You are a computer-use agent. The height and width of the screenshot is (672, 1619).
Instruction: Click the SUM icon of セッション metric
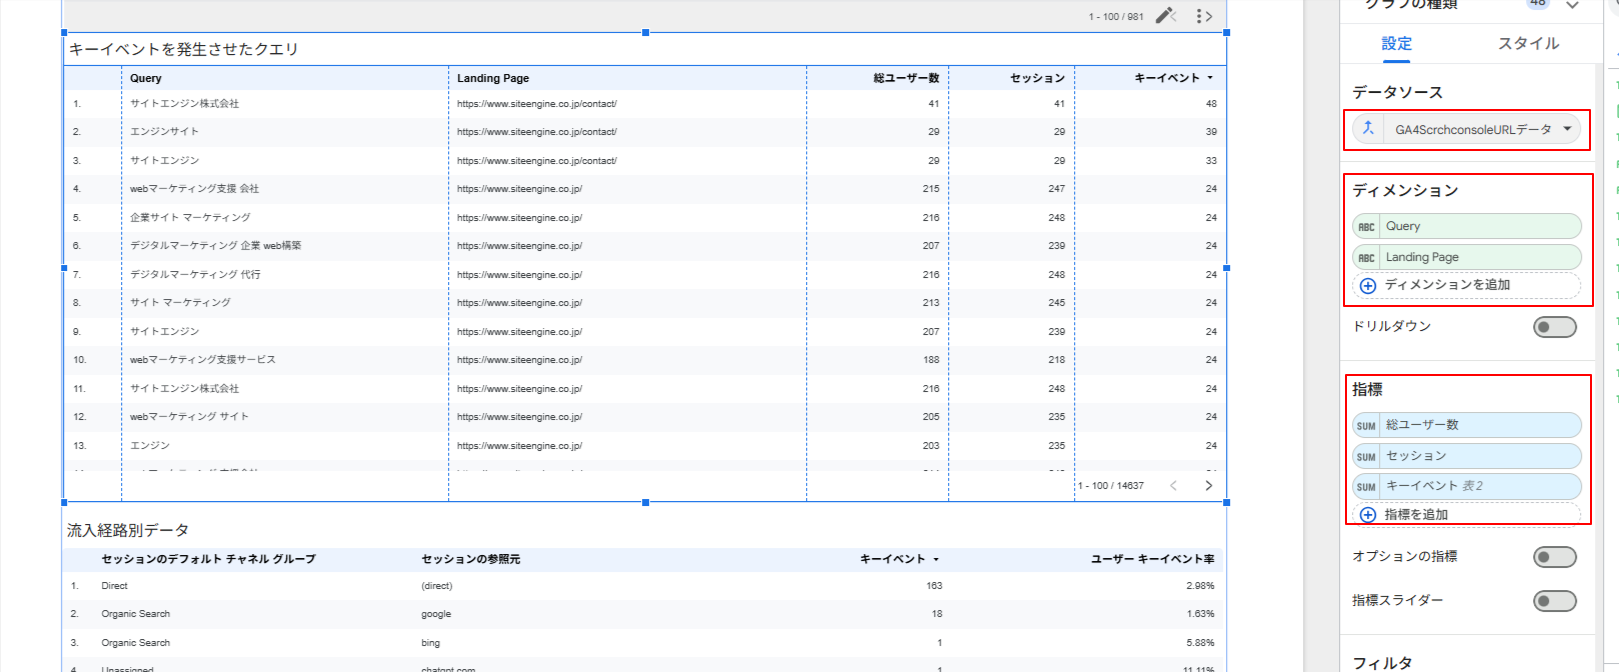tap(1366, 457)
